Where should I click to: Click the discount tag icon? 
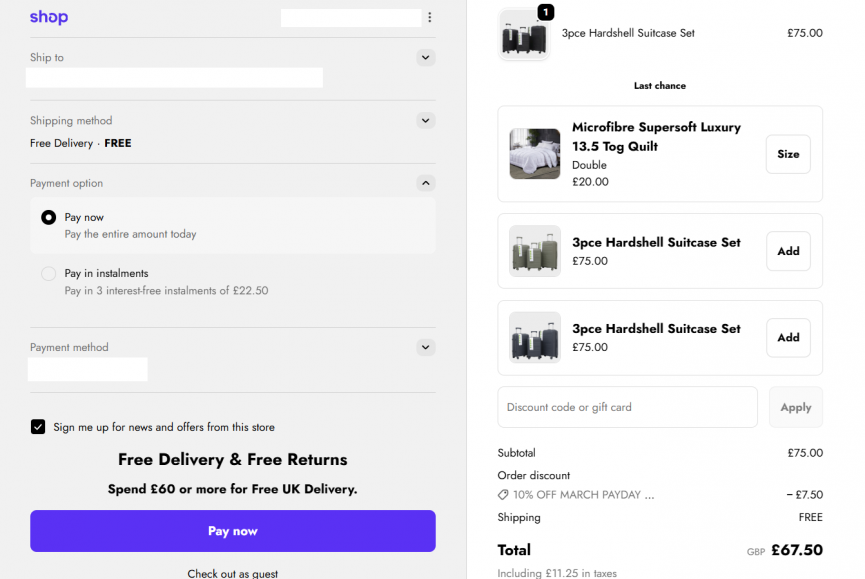click(503, 495)
